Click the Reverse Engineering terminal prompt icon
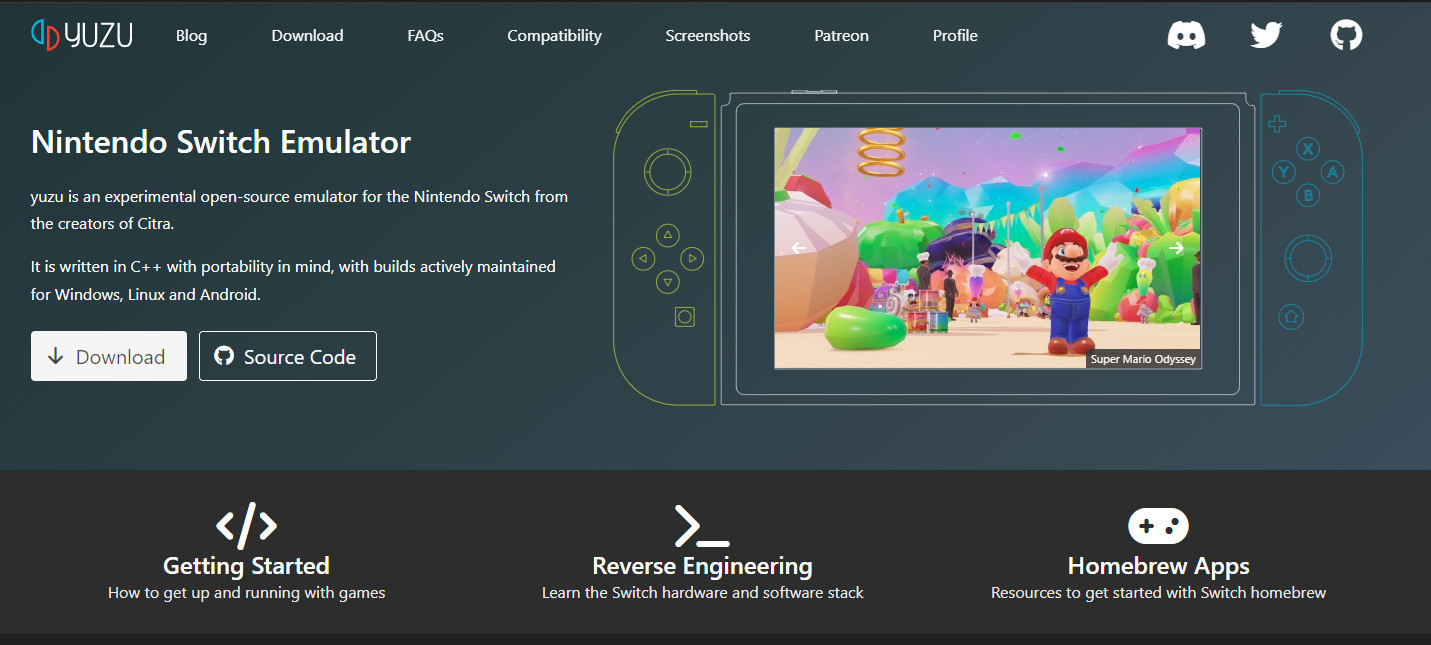Screen dimensions: 1431x645 pyautogui.click(x=702, y=526)
